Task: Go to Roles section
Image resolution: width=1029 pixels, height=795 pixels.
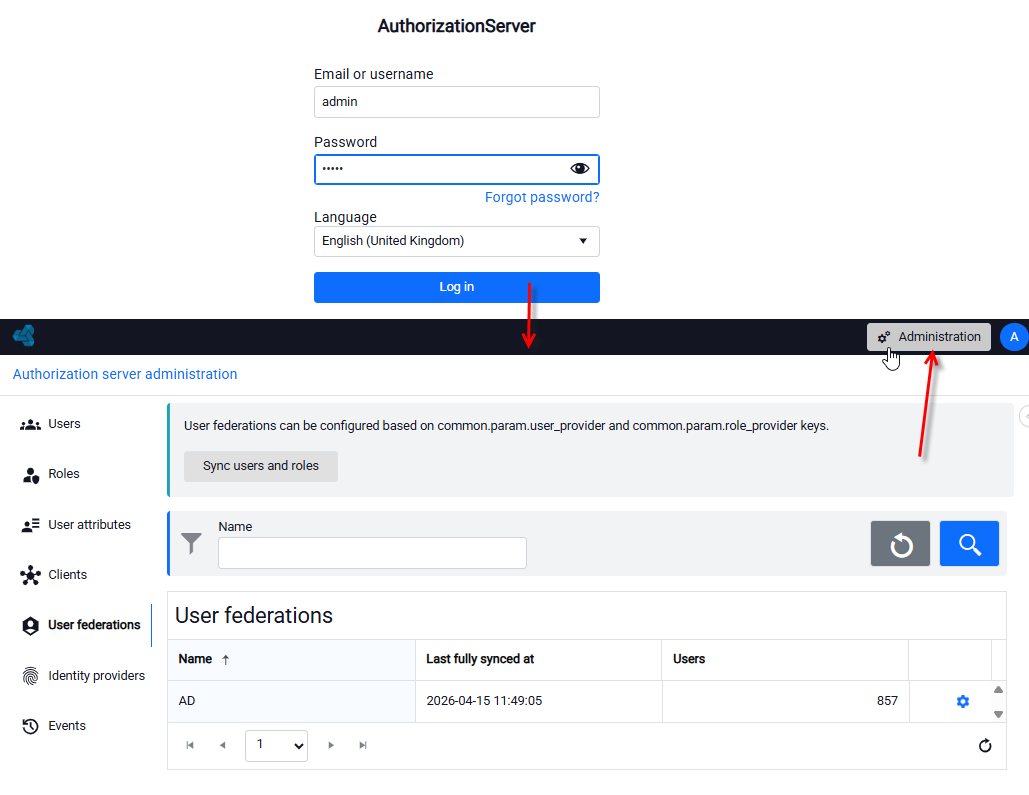Action: (x=51, y=474)
